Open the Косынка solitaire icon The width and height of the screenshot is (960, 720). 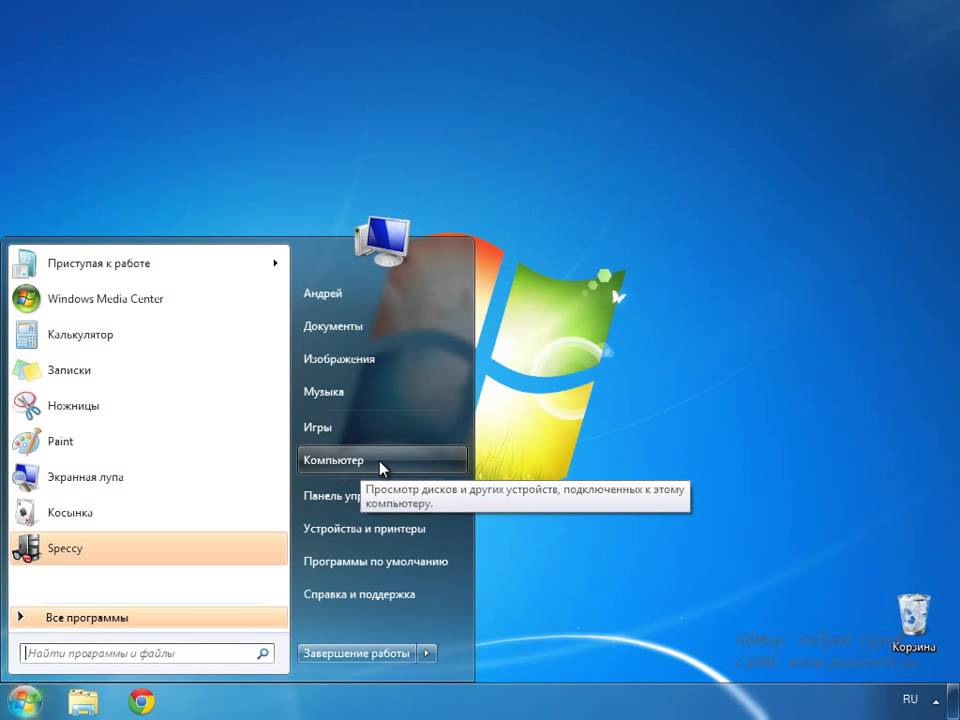coord(26,512)
